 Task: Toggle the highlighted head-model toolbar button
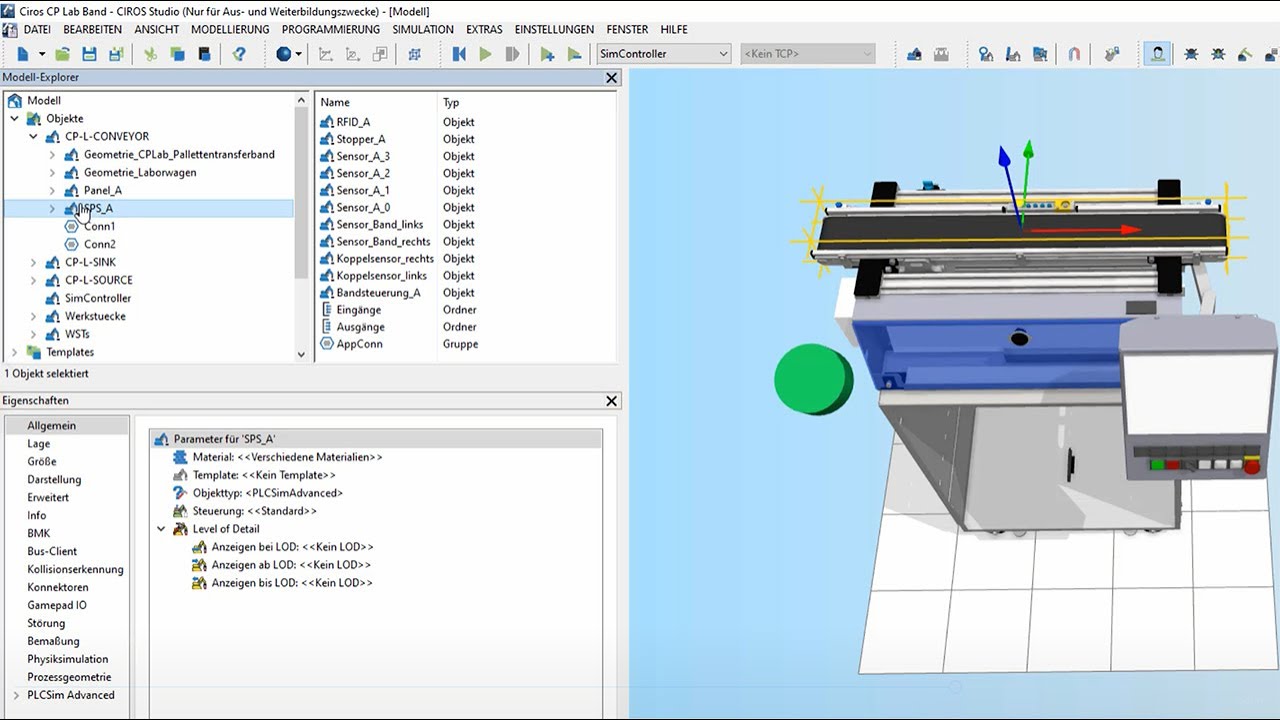pos(1158,54)
